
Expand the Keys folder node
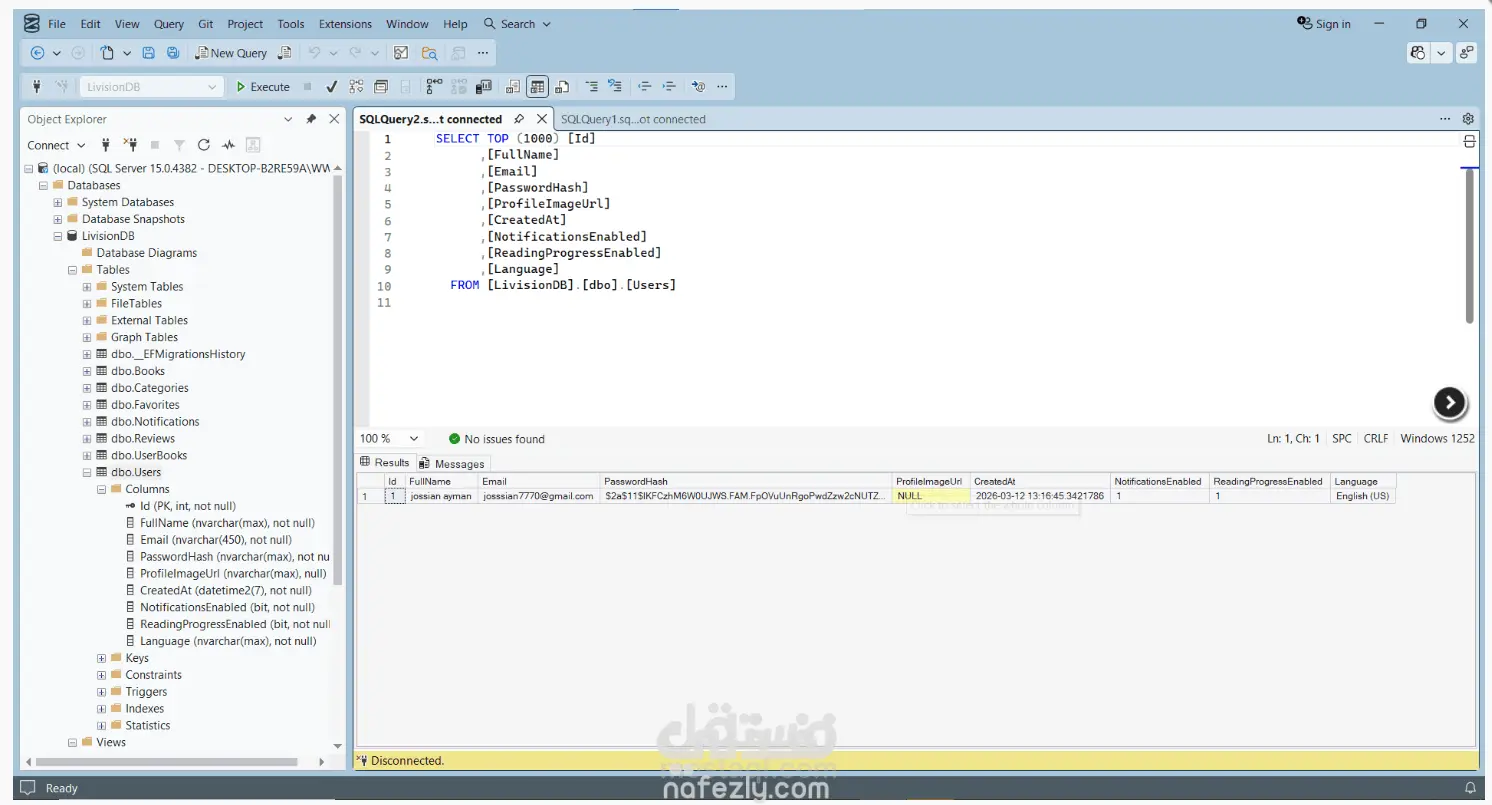click(x=101, y=658)
